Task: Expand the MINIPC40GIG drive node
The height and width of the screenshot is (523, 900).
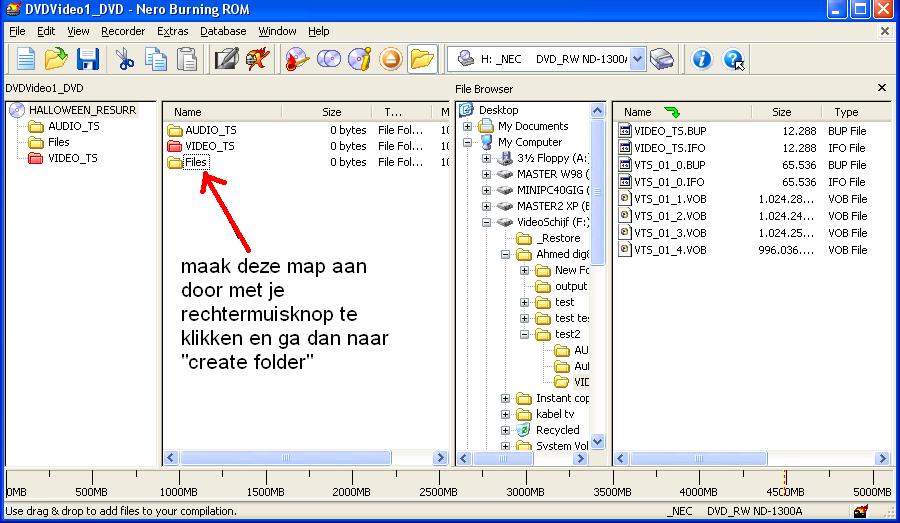Action: tap(486, 190)
